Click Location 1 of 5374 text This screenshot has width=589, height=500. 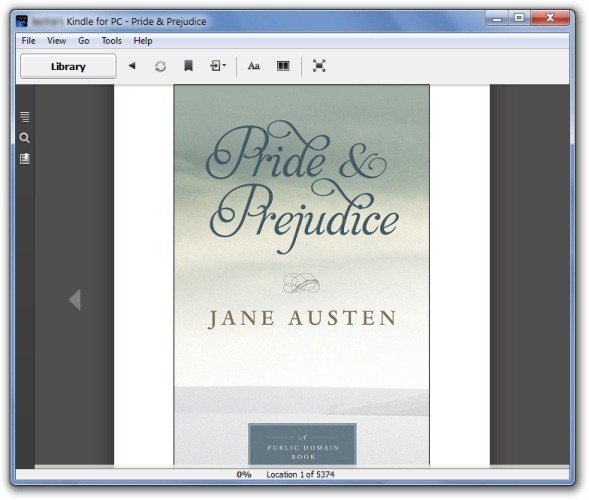click(301, 475)
